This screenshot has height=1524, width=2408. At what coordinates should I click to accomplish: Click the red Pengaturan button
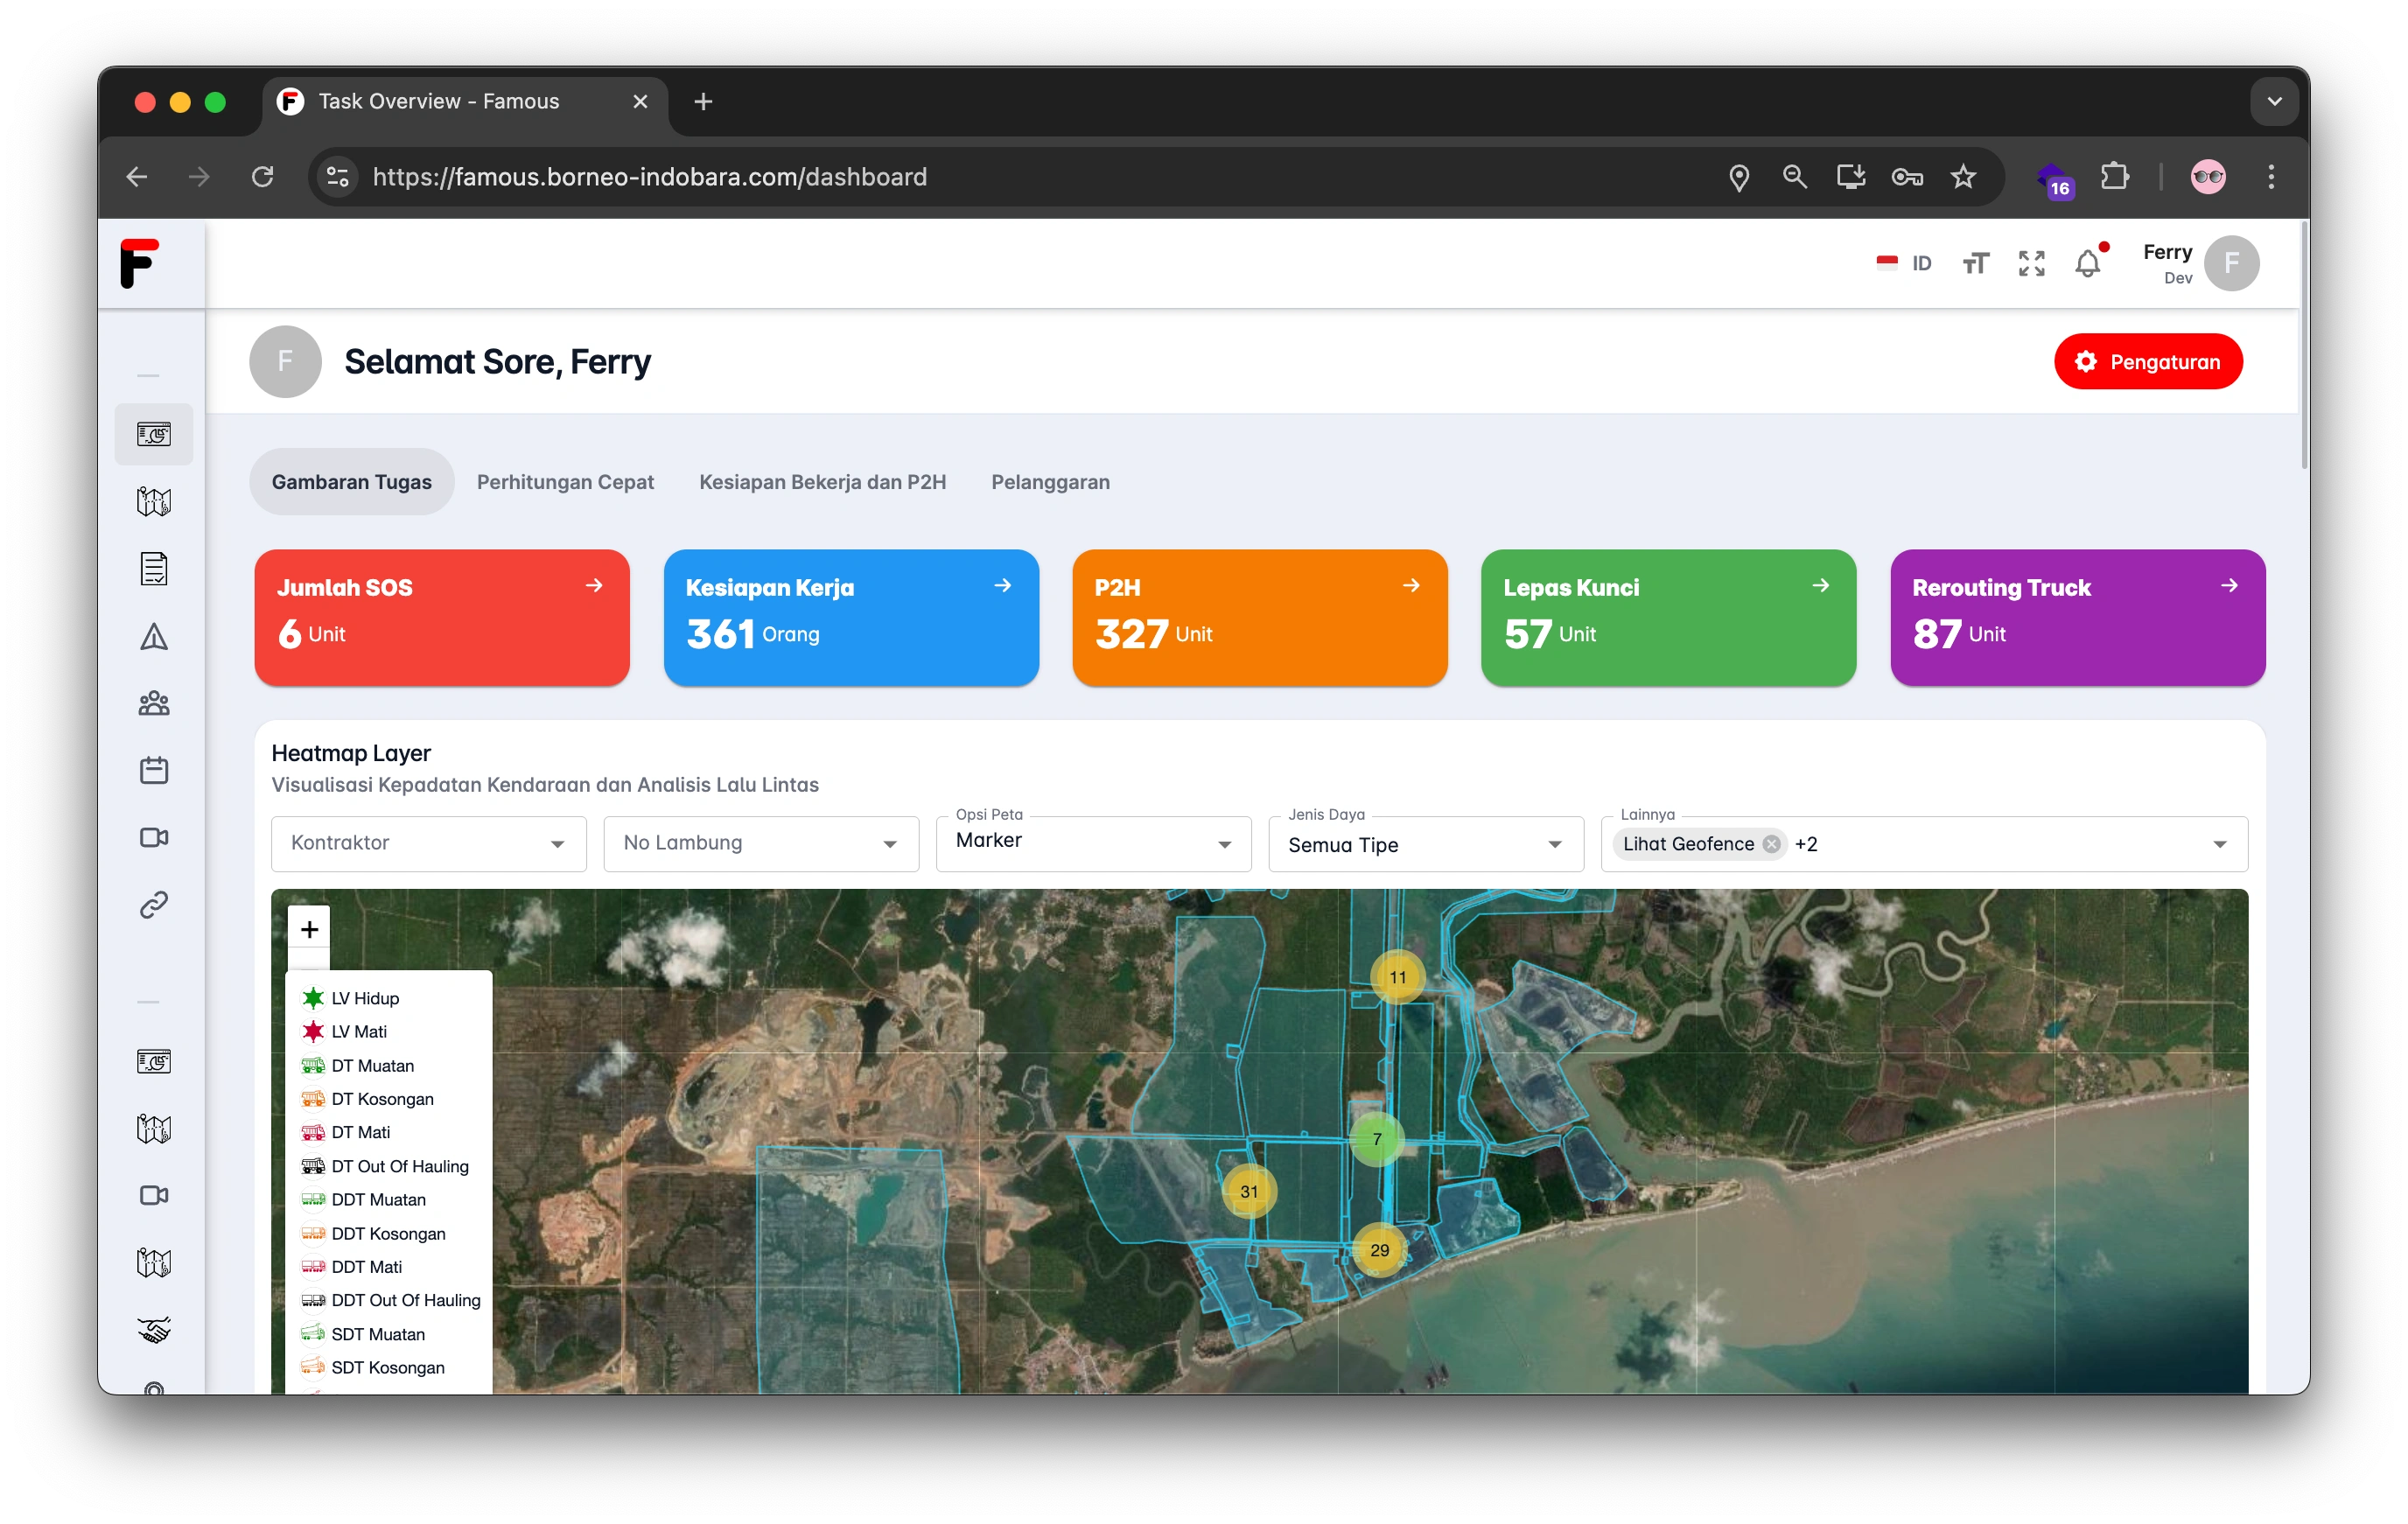[x=2147, y=362]
